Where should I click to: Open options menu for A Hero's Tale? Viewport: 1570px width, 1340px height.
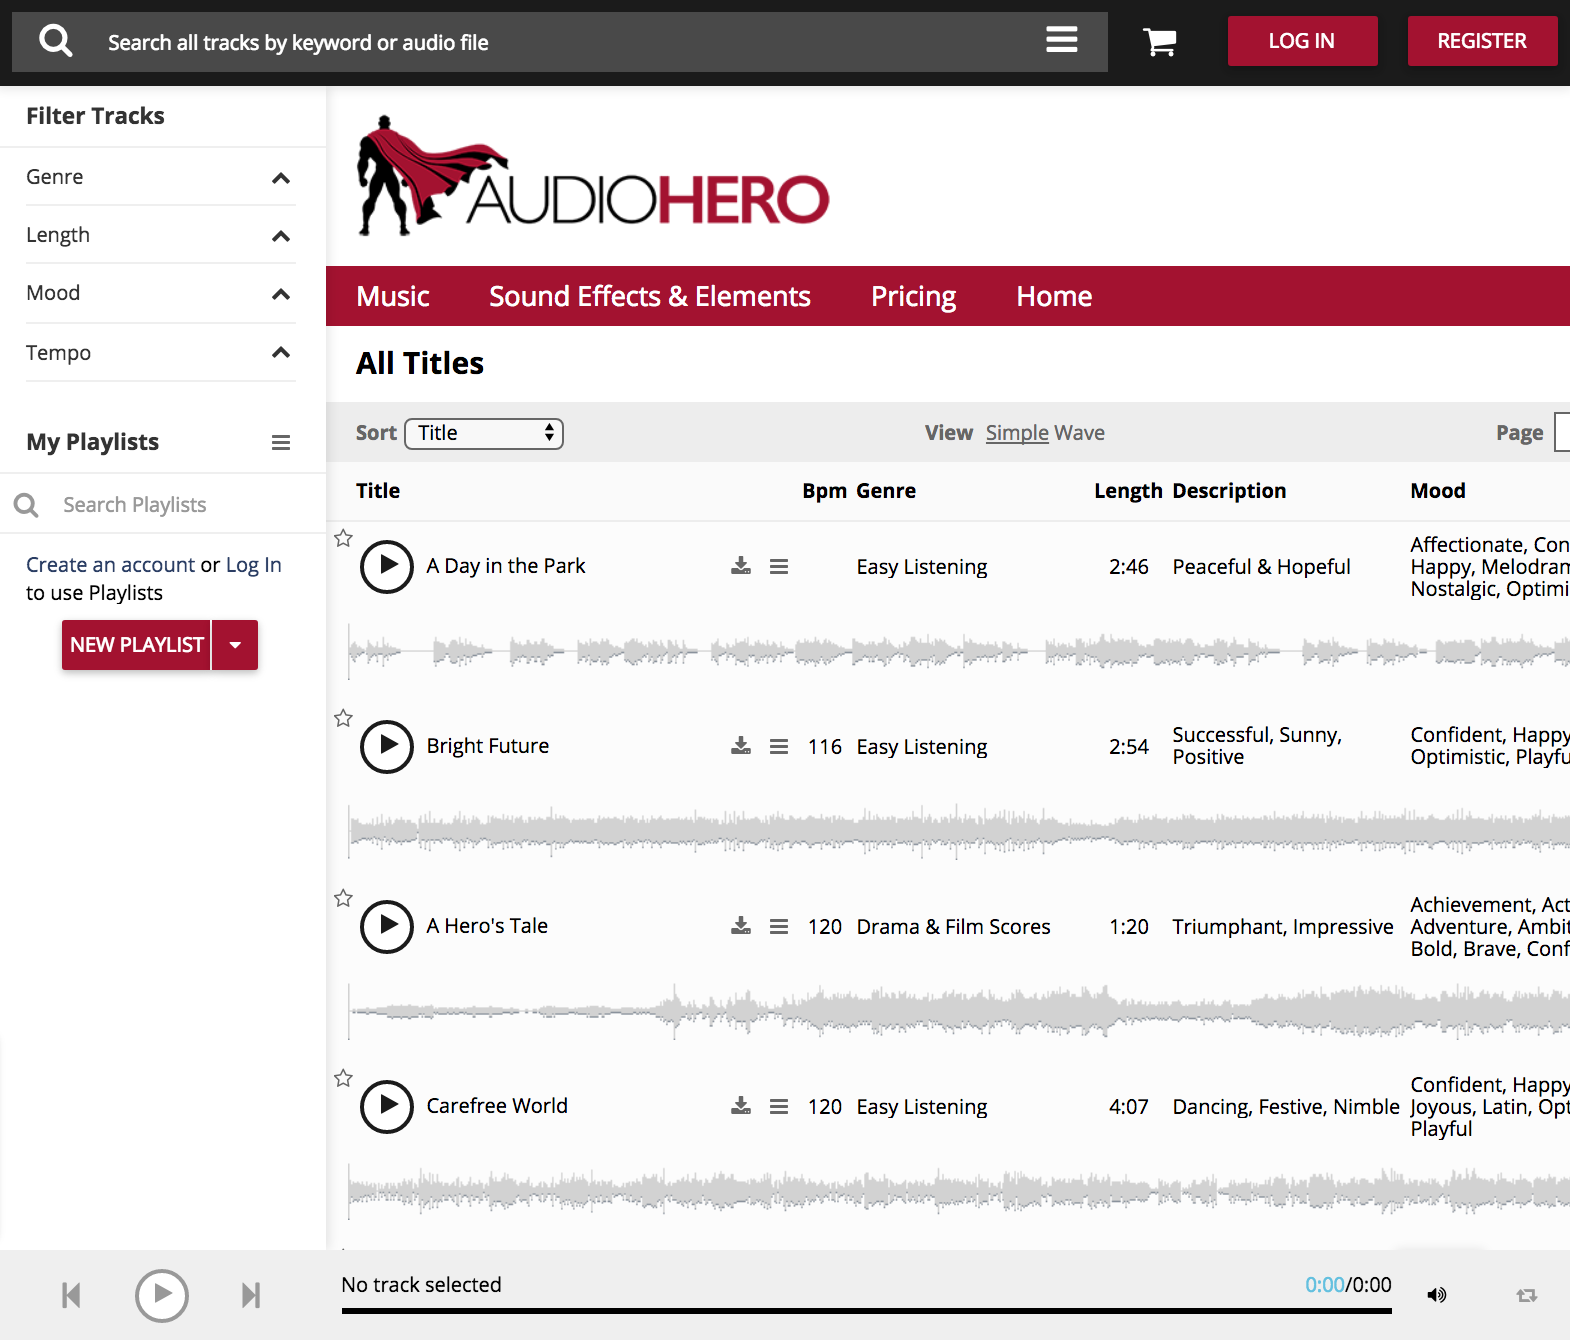779,927
